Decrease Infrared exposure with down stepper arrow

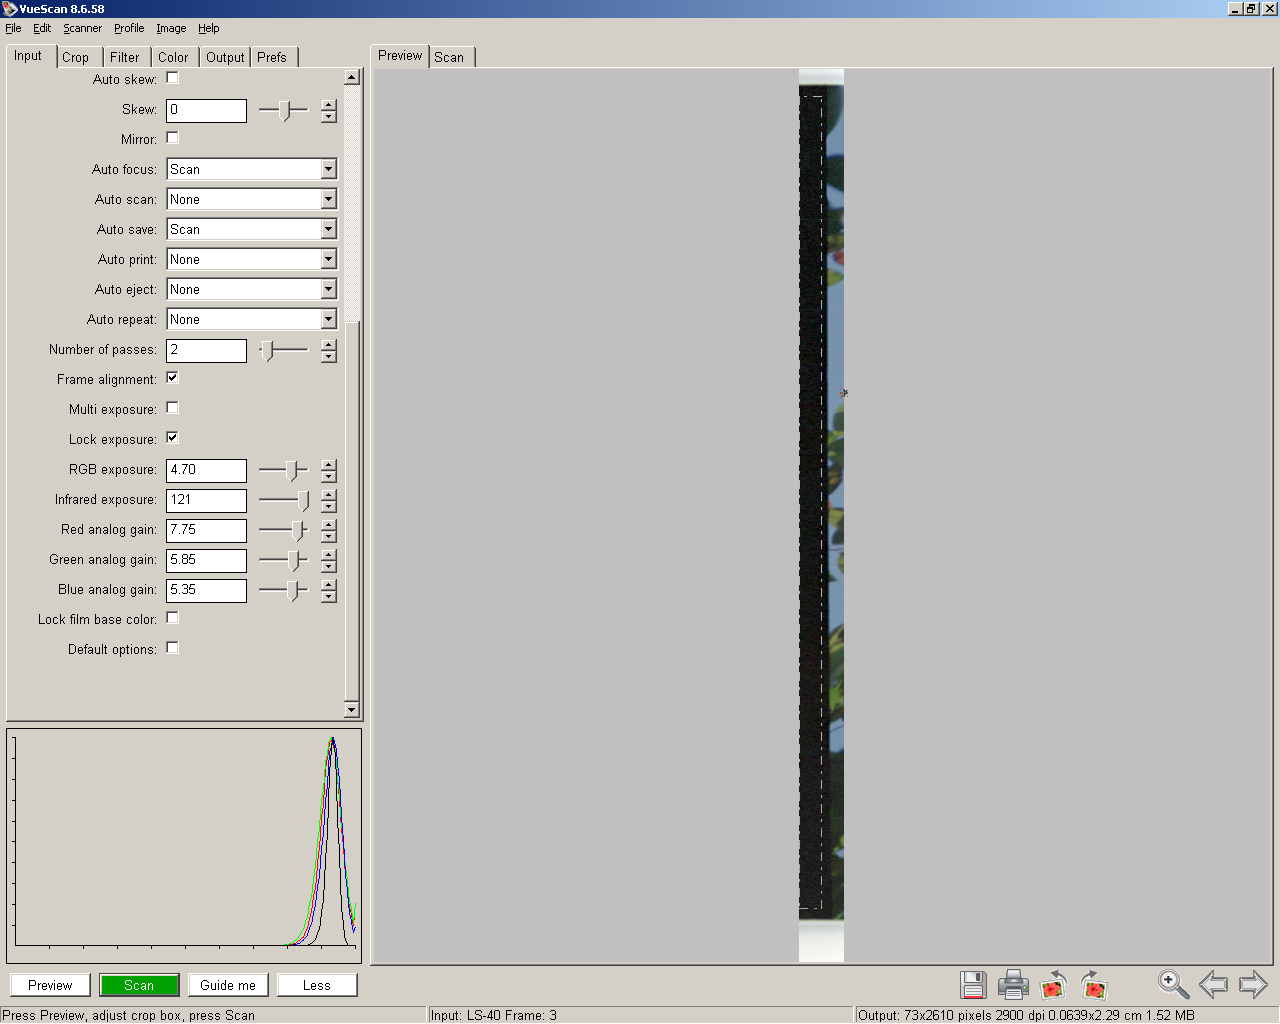pos(329,507)
